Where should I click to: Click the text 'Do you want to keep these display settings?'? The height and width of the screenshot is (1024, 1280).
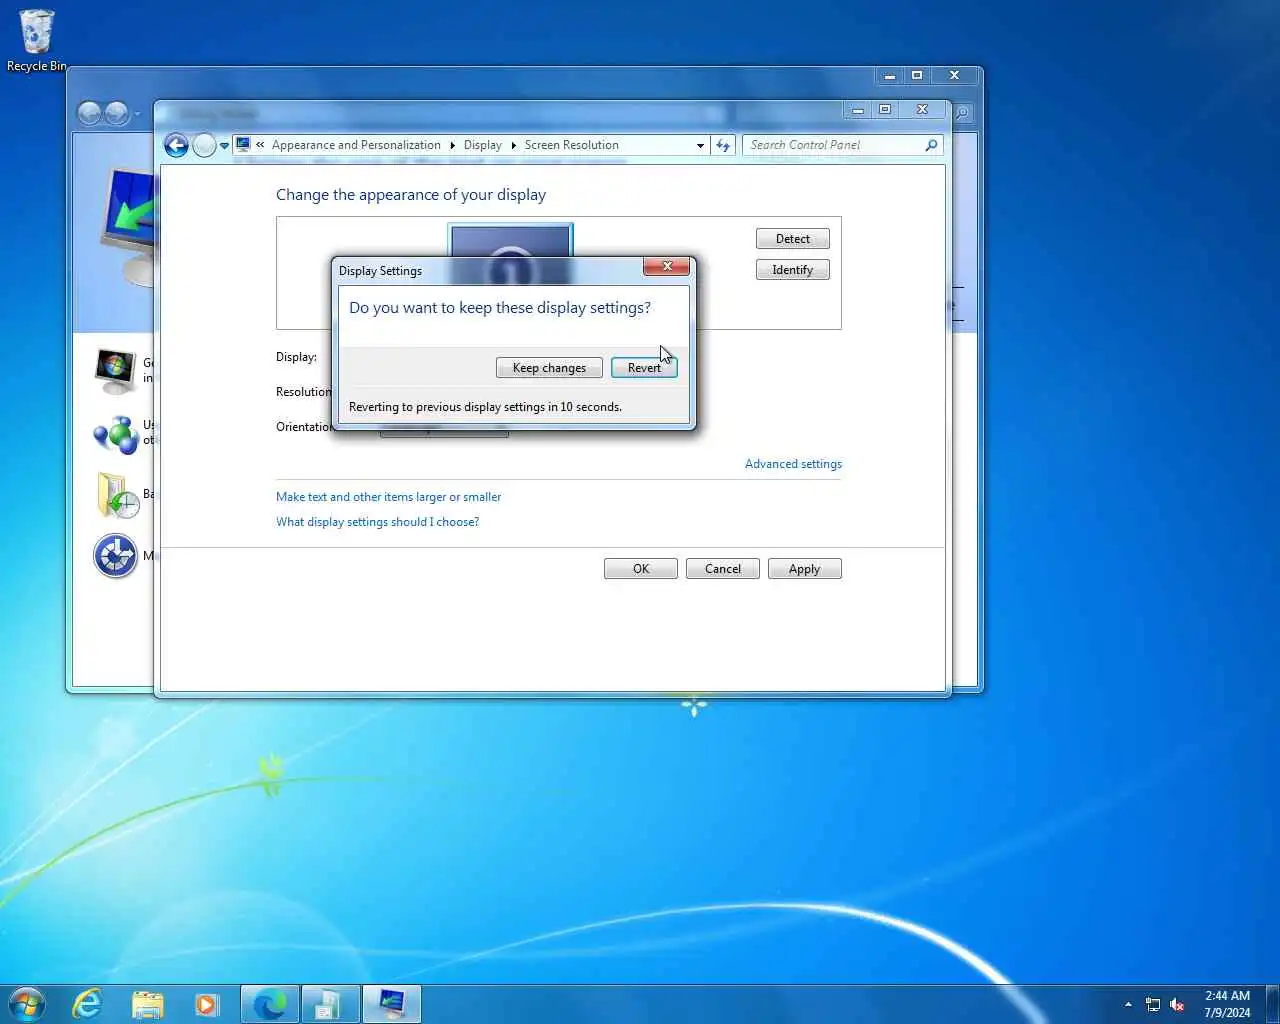500,308
